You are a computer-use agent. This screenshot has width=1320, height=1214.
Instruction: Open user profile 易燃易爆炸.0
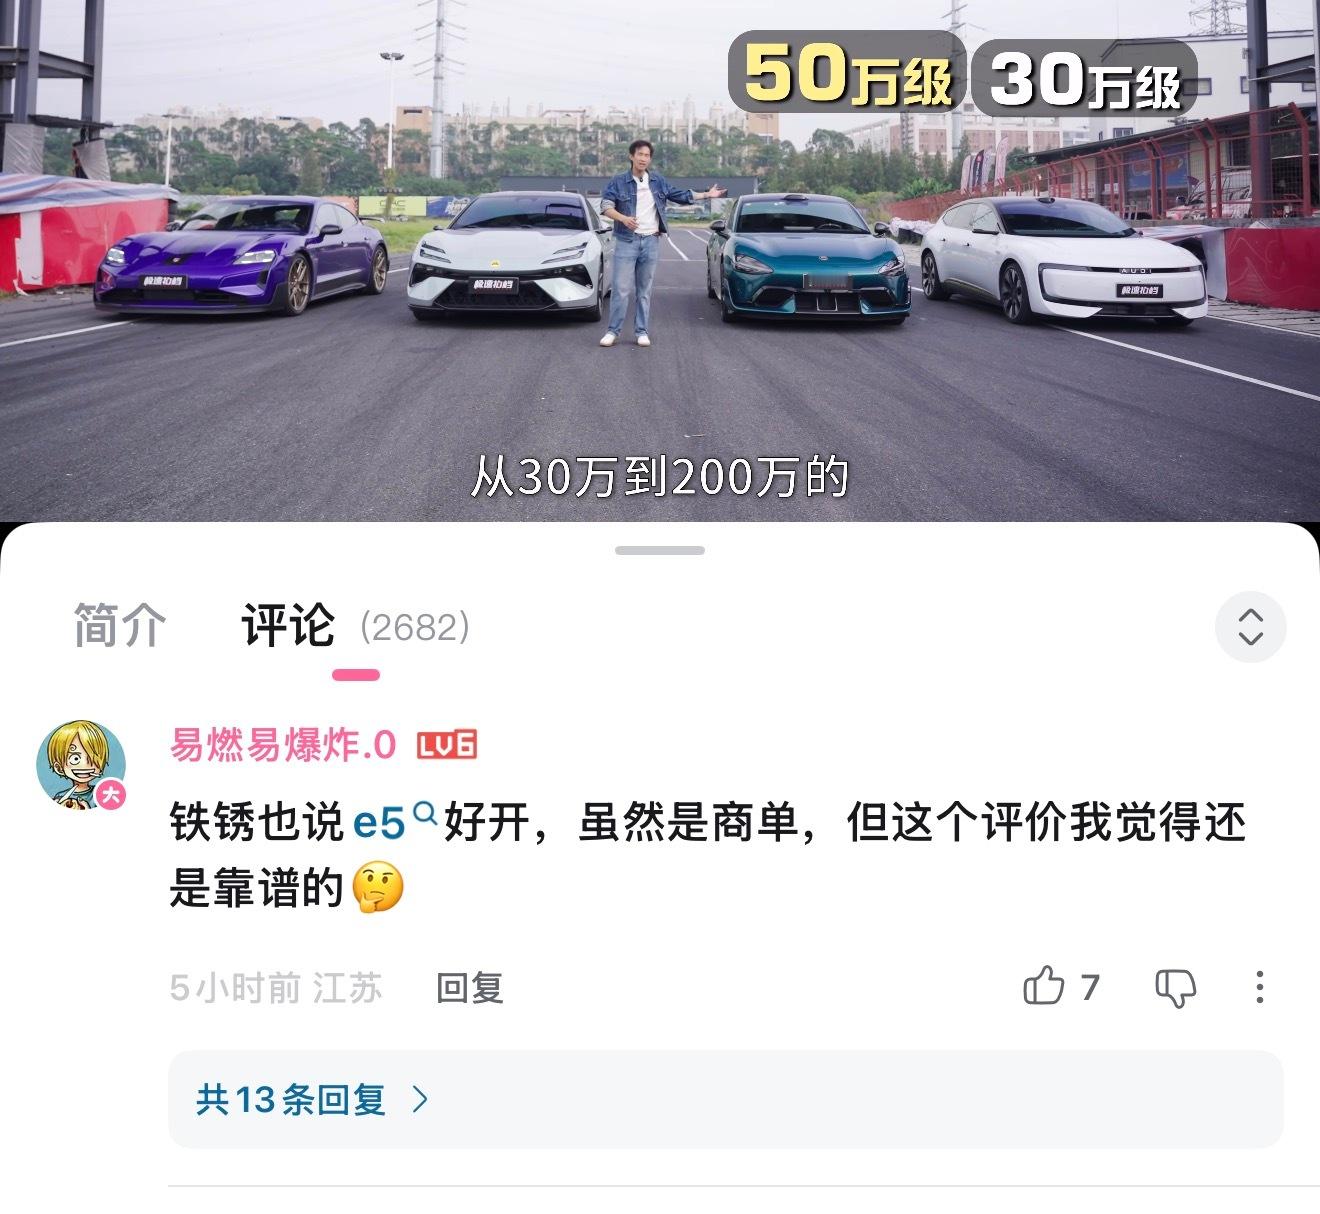pyautogui.click(x=283, y=745)
